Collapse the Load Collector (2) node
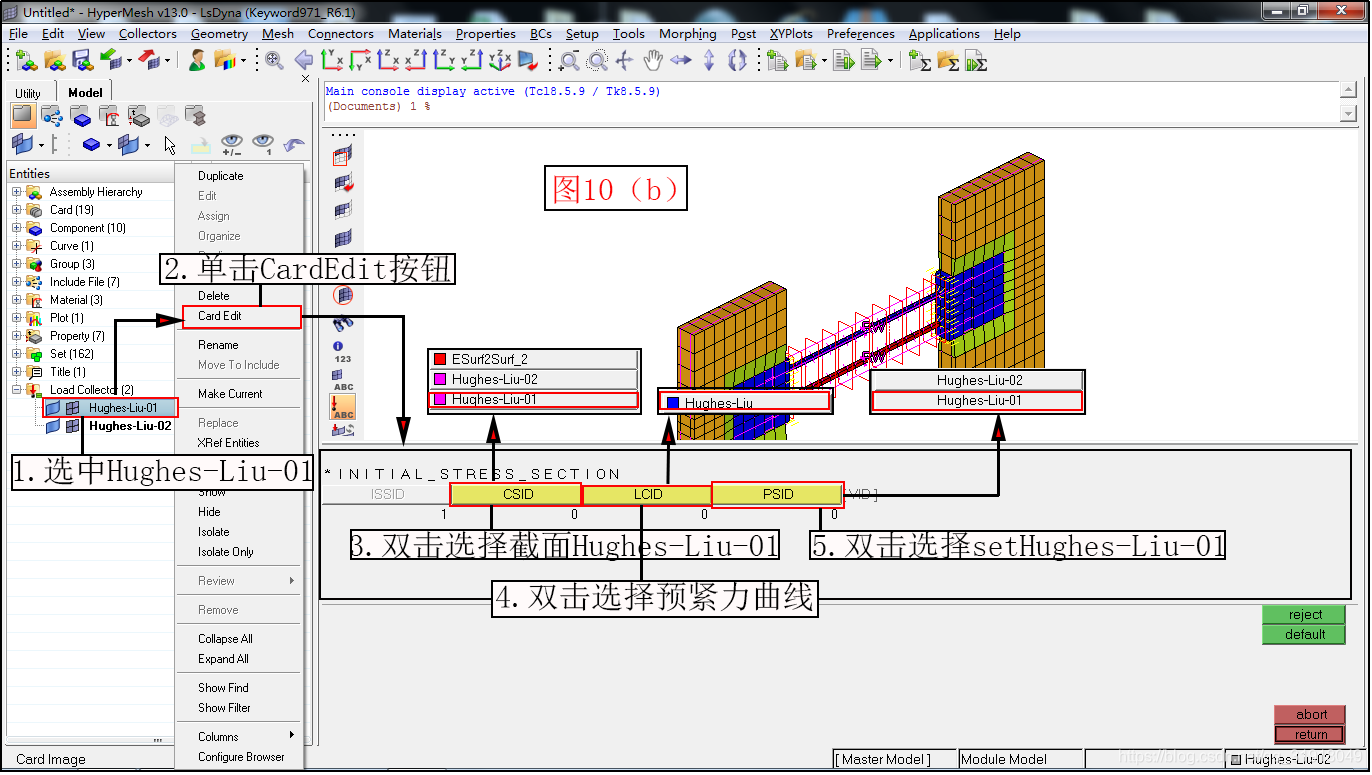Screen dimensions: 1372x775 16,390
